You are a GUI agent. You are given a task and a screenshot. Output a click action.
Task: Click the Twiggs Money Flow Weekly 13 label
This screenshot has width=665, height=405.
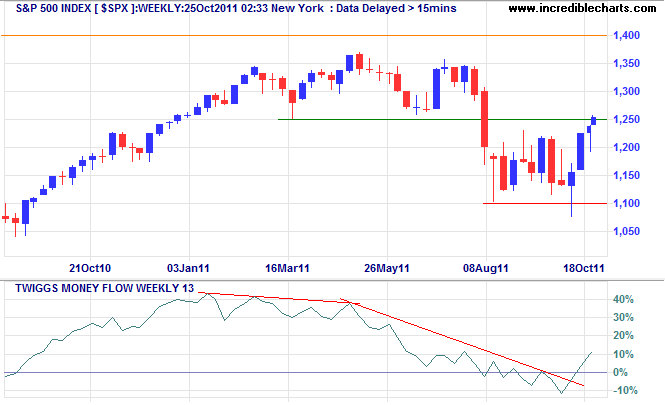point(104,288)
